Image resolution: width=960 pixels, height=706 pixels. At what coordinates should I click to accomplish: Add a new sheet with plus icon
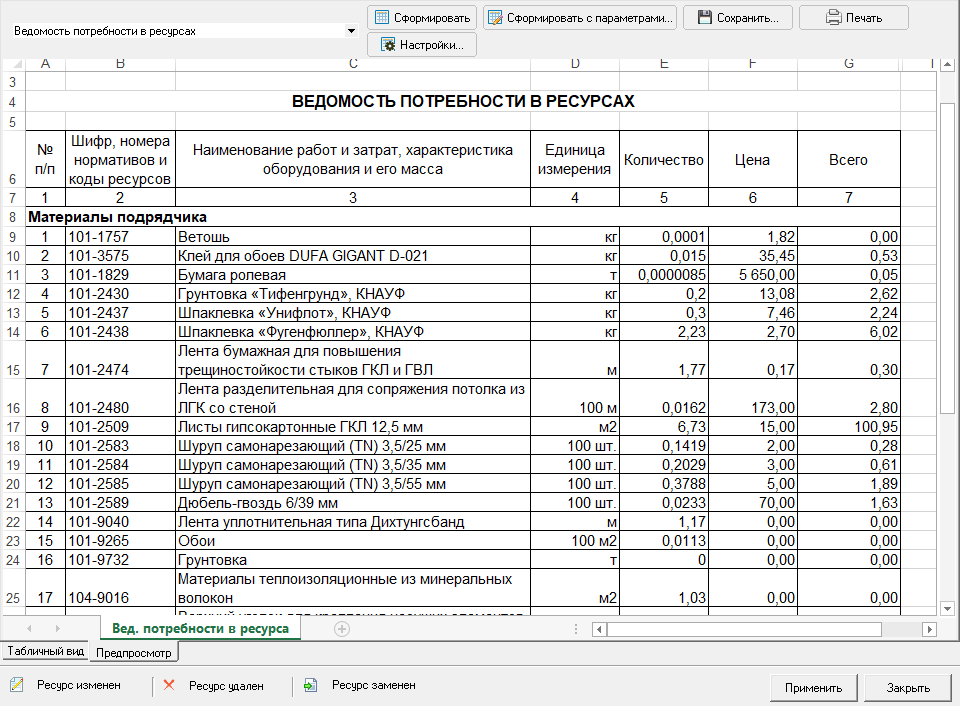342,629
